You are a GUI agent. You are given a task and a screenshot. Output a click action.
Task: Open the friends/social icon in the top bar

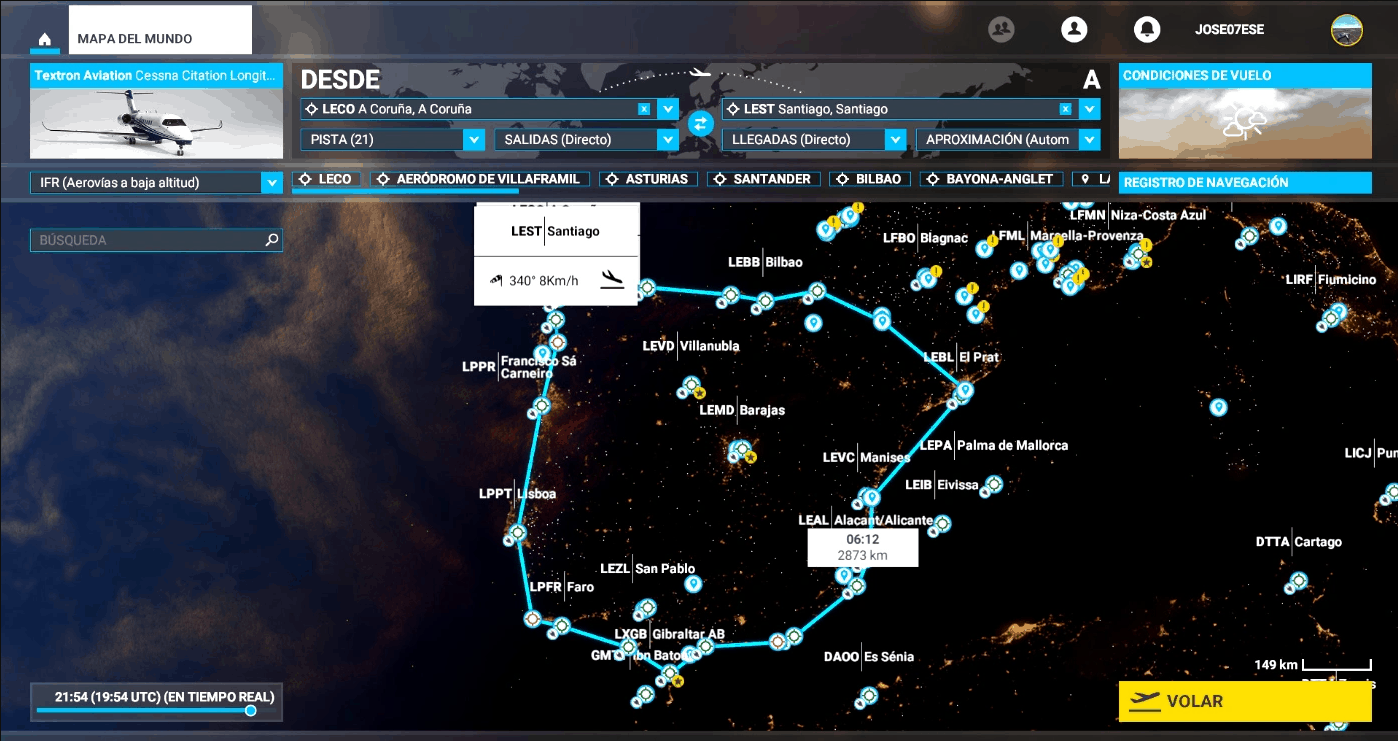coord(999,30)
